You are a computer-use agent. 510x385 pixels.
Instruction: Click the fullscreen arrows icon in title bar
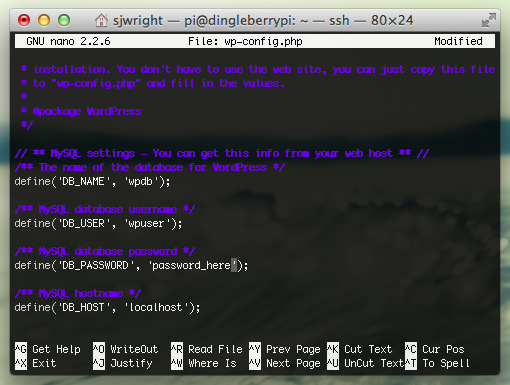tap(489, 20)
